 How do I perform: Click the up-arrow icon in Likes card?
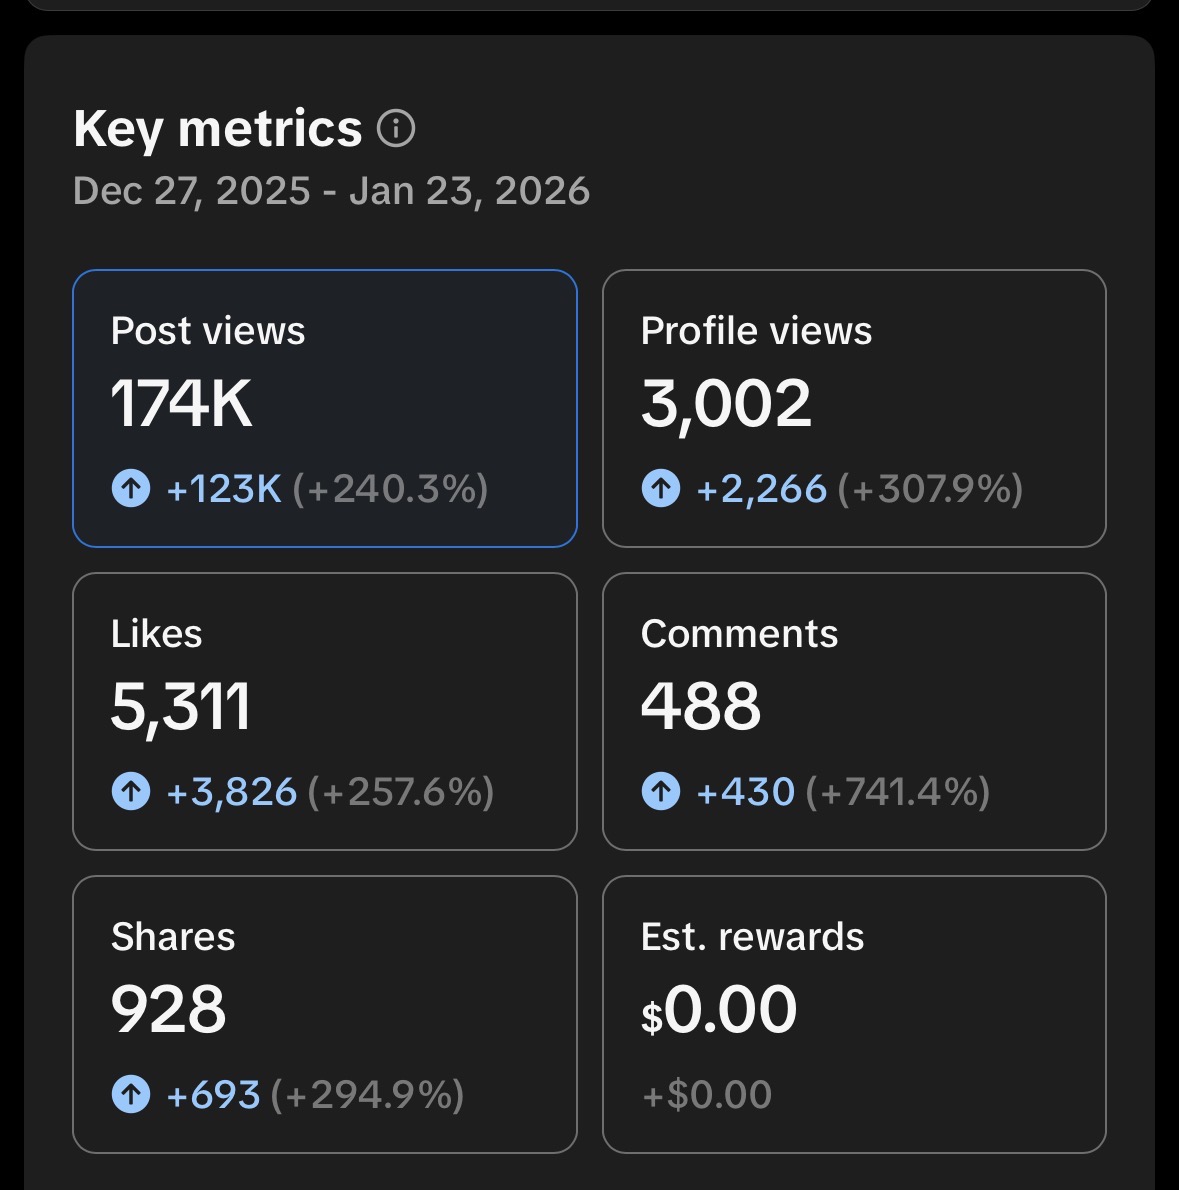point(130,792)
